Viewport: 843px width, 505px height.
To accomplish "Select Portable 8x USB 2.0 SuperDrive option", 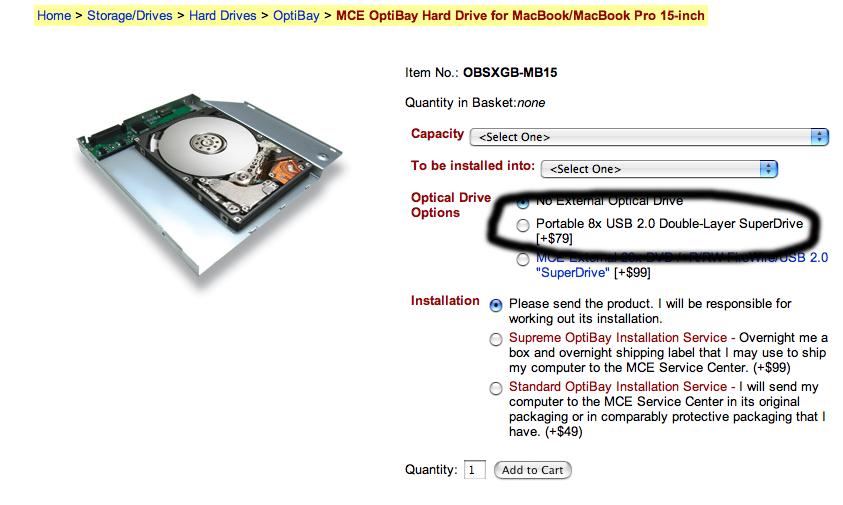I will point(523,225).
